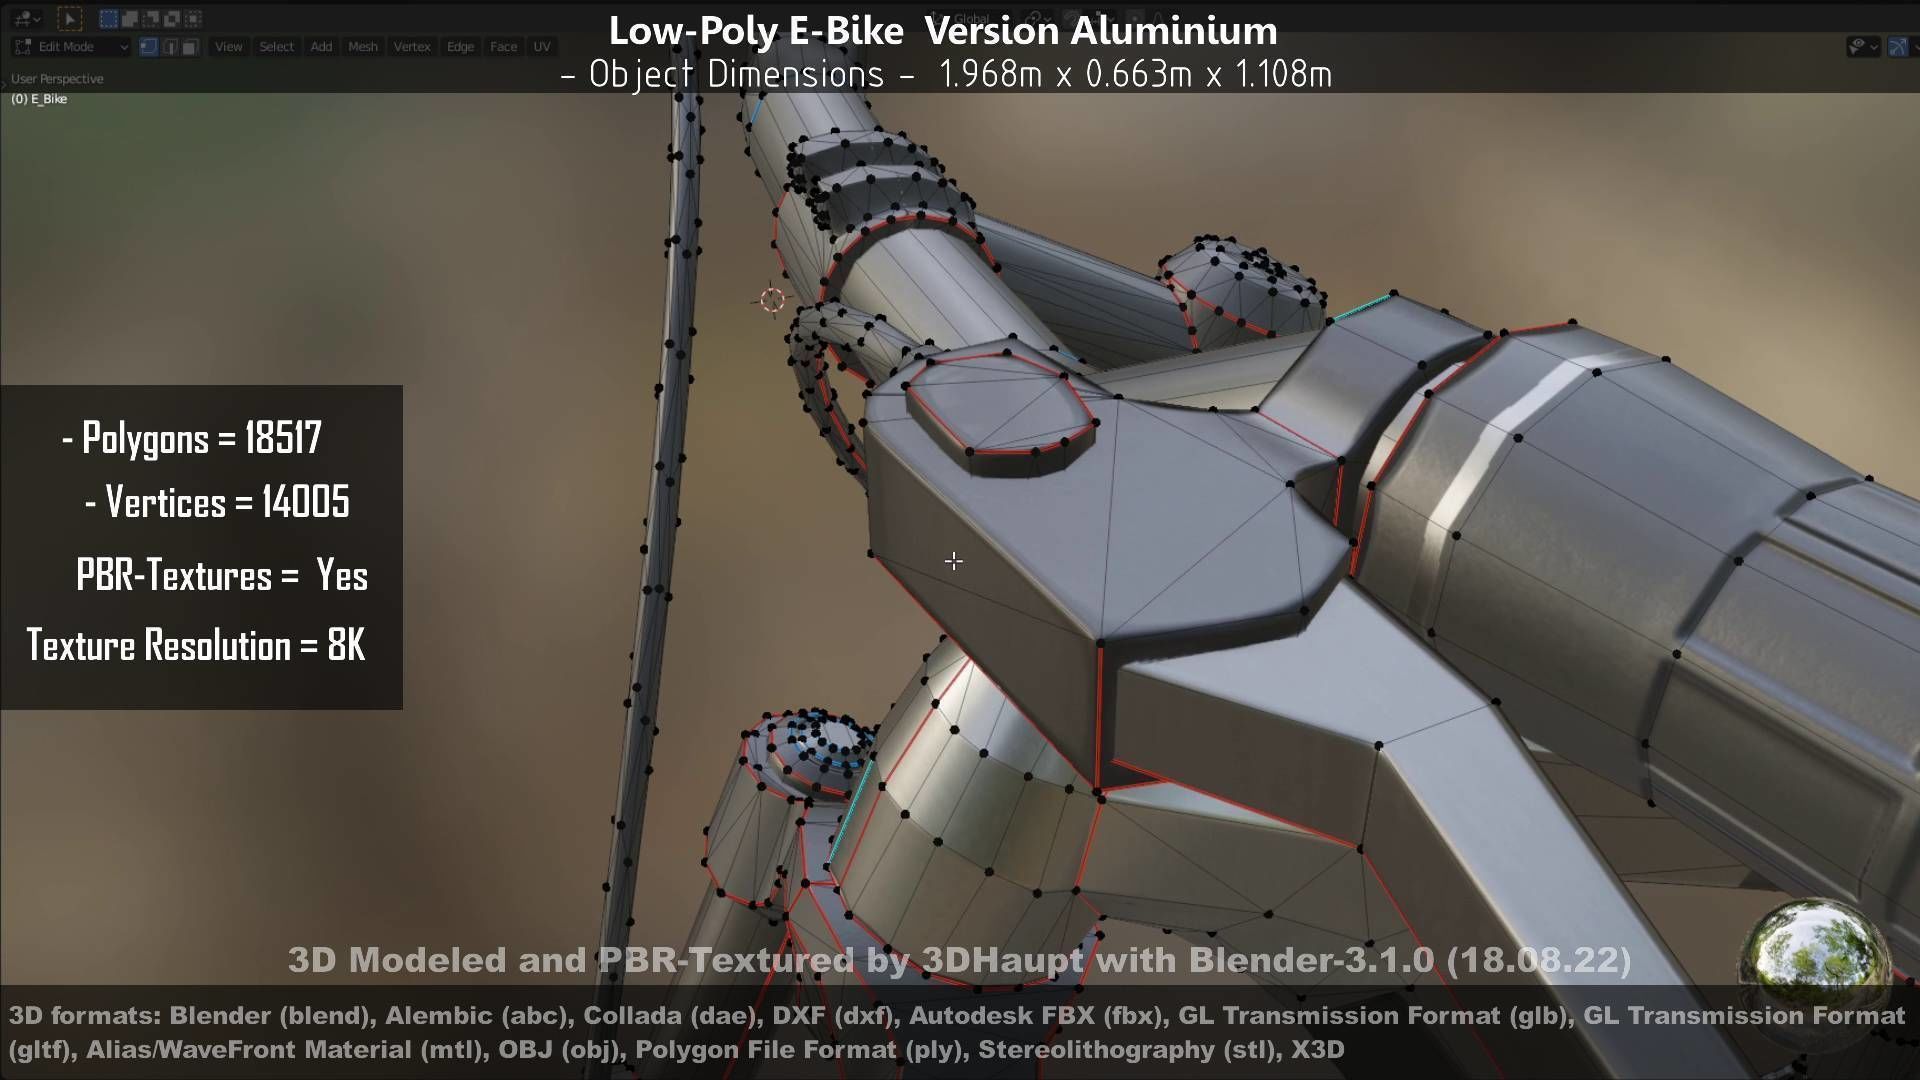Enable edge select mode
Image resolution: width=1920 pixels, height=1080 pixels.
click(x=170, y=47)
